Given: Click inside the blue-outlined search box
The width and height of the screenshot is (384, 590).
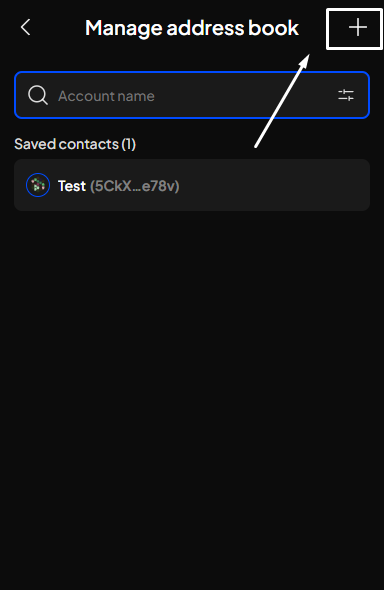Looking at the screenshot, I should [x=192, y=95].
